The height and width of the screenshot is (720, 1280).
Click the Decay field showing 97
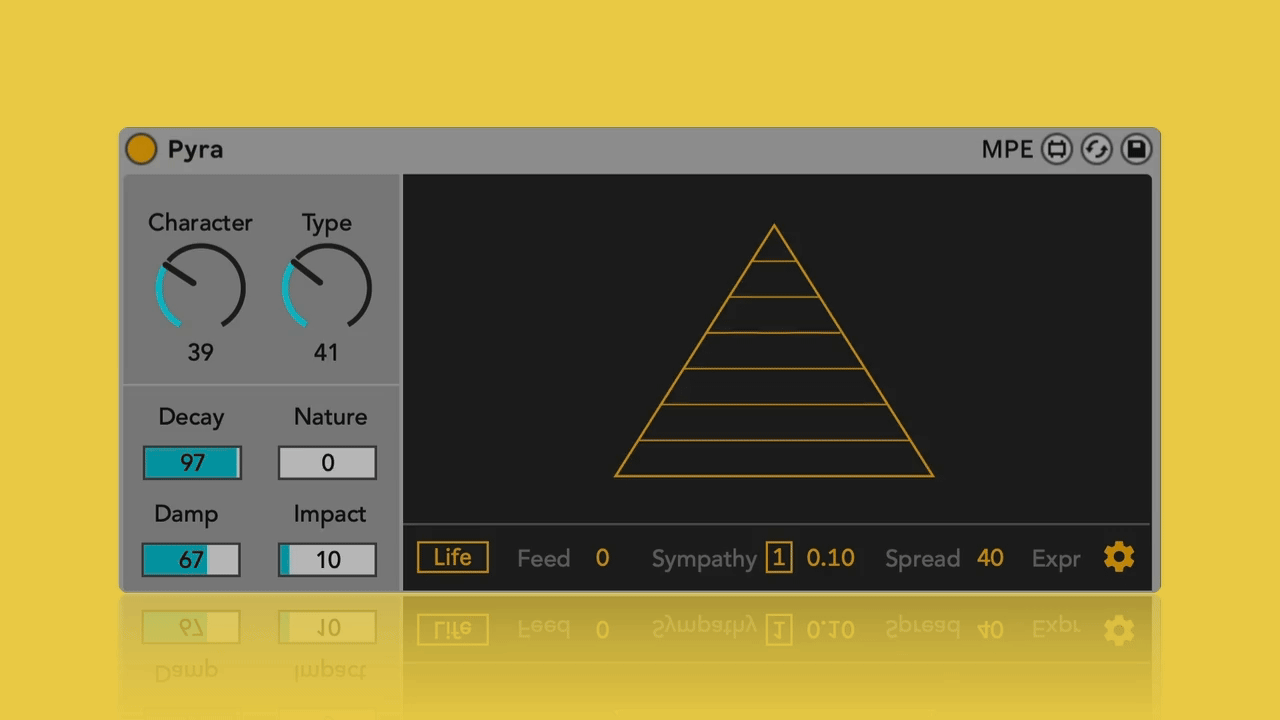tap(192, 463)
